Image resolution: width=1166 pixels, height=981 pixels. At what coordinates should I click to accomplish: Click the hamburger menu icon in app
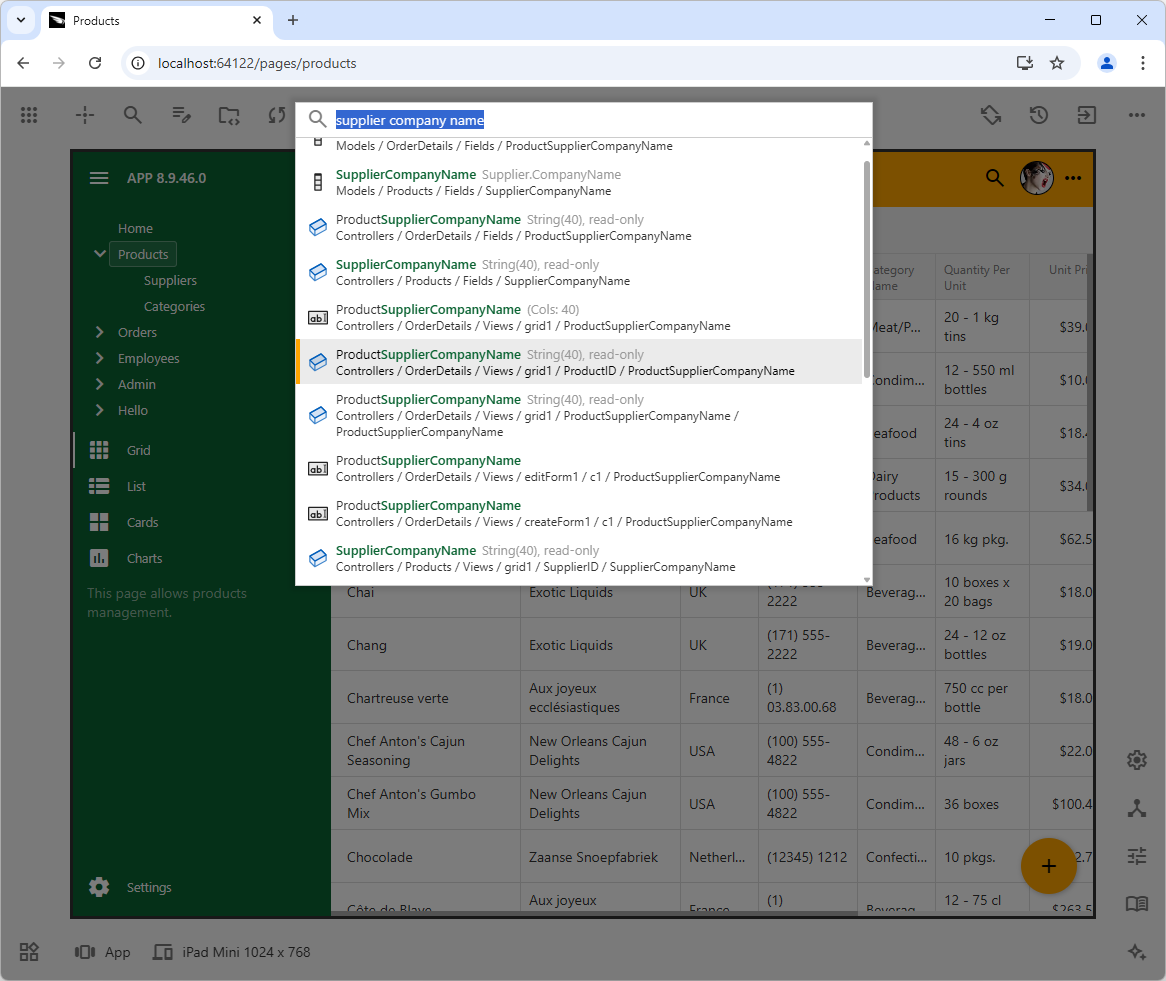pyautogui.click(x=99, y=178)
